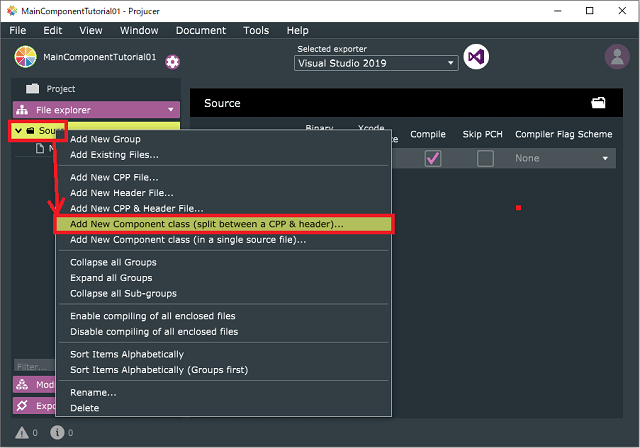
Task: Click the Projucer app icon in title bar
Action: coord(12,11)
